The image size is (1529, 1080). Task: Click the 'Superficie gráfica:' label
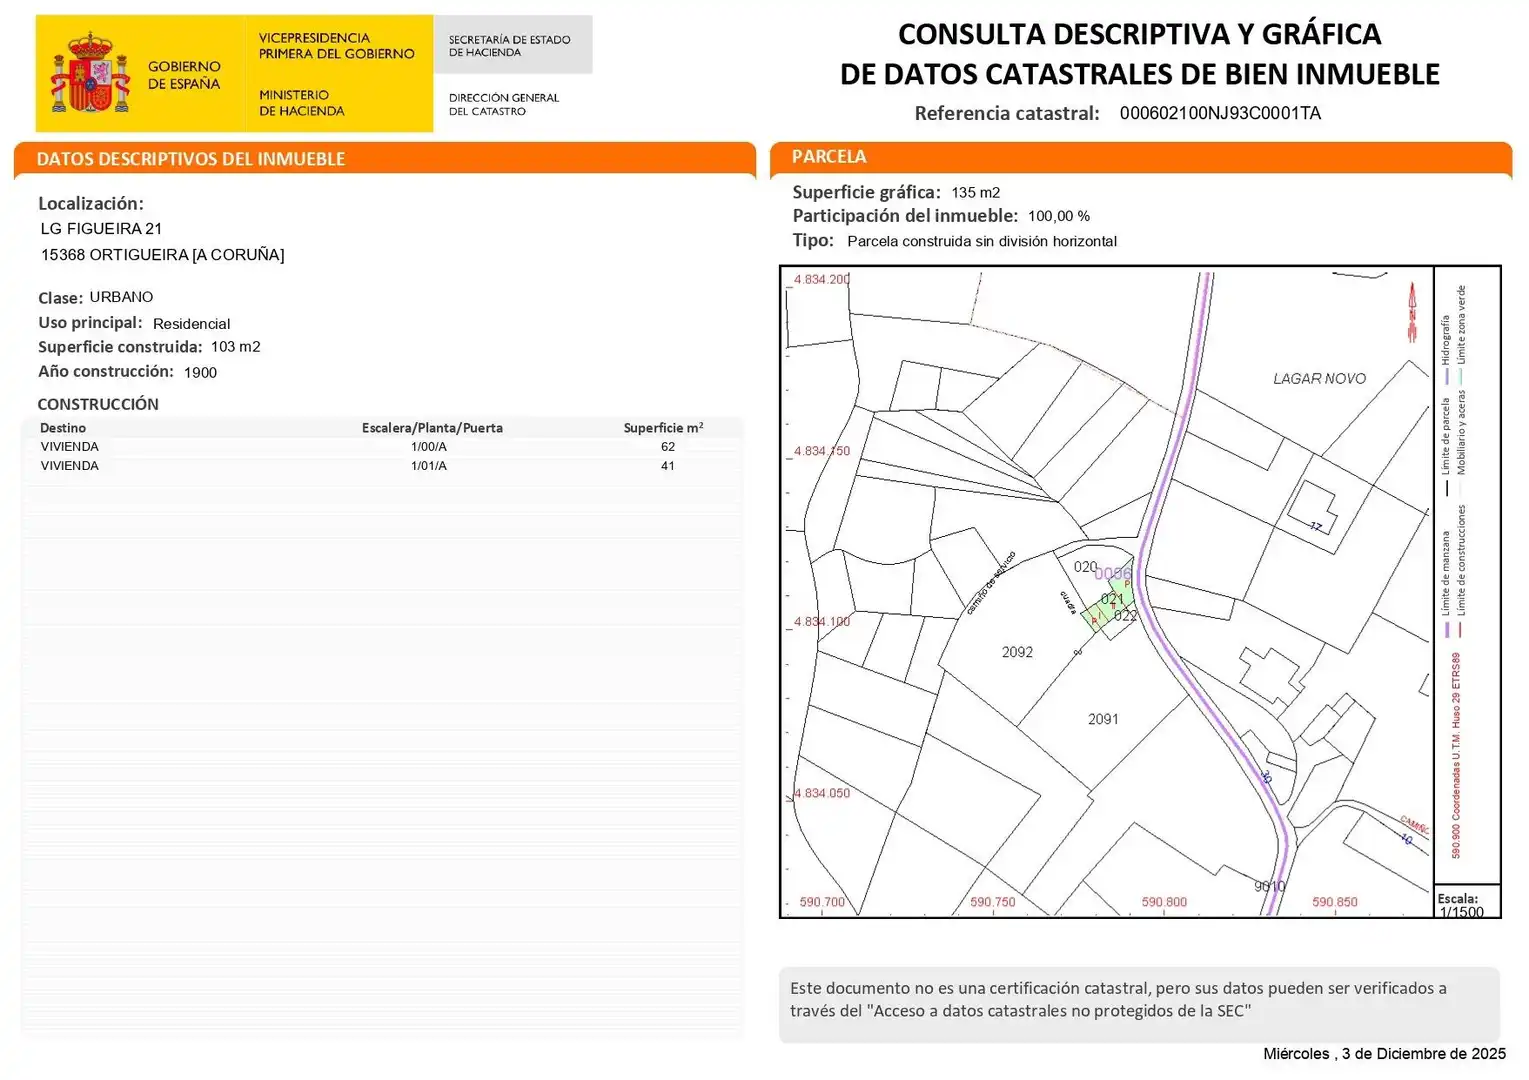click(866, 193)
